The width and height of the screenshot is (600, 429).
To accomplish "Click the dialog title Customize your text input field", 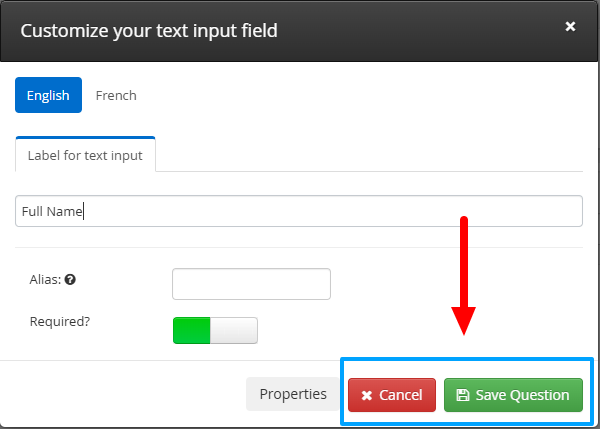I will [149, 31].
